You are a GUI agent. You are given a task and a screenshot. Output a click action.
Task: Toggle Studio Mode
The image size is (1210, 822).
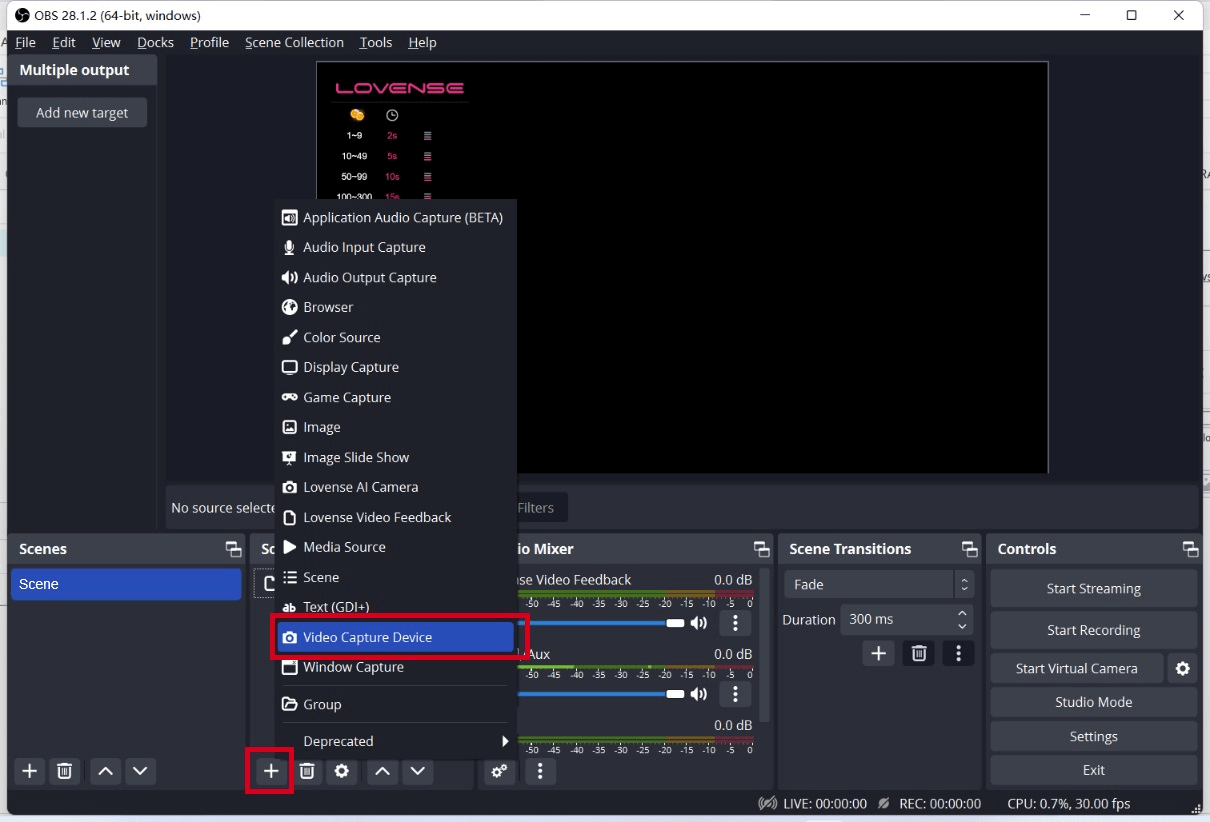click(x=1093, y=702)
